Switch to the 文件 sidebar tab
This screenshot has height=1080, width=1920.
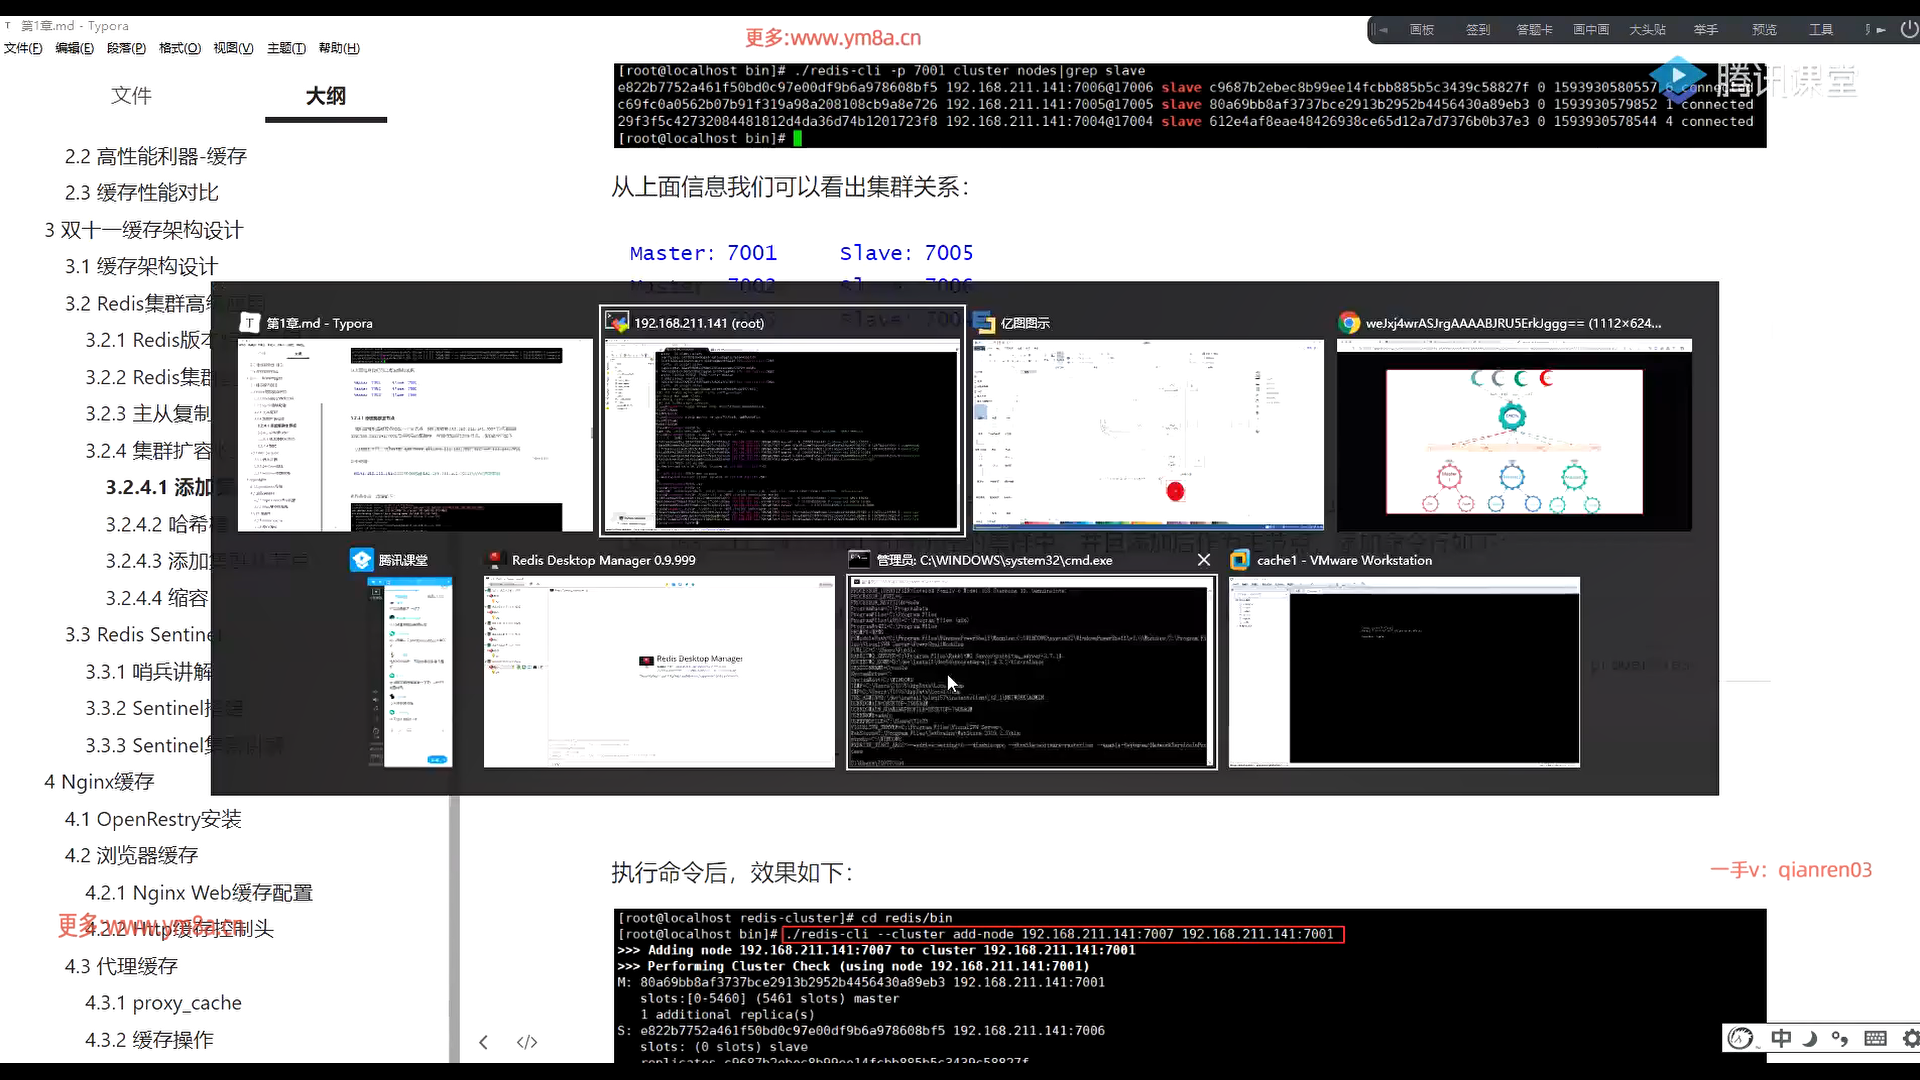pyautogui.click(x=131, y=95)
